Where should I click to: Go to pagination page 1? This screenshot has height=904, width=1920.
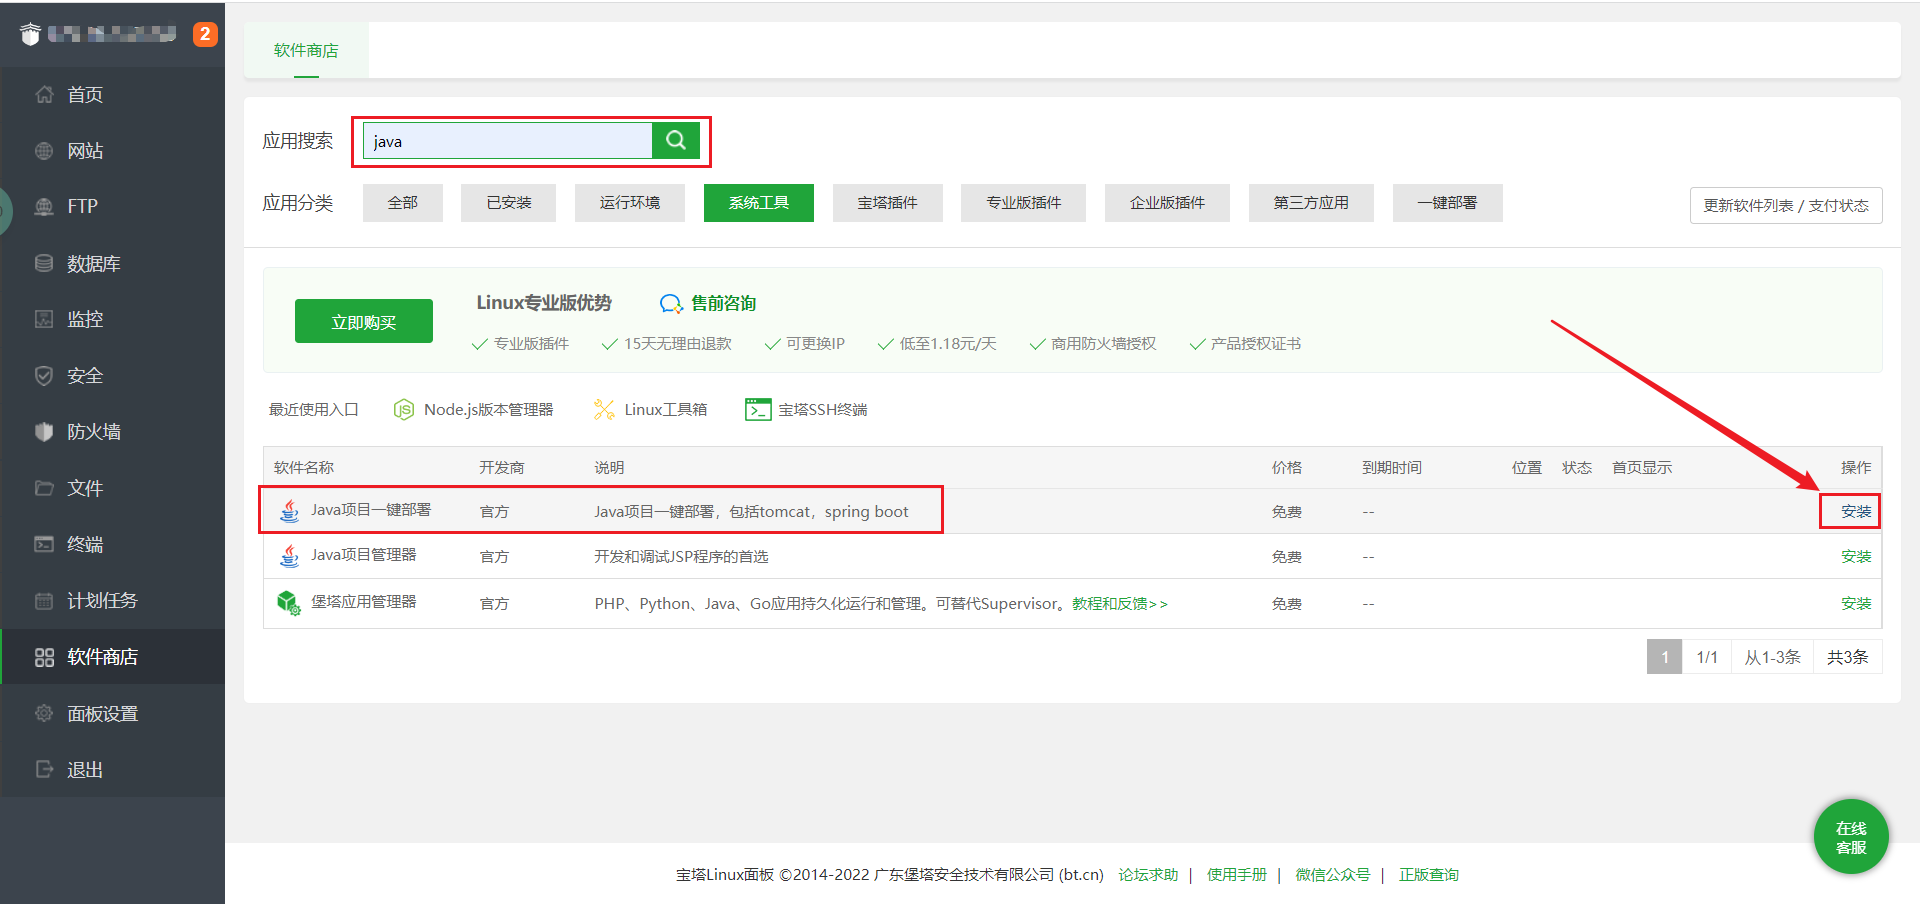pos(1664,657)
